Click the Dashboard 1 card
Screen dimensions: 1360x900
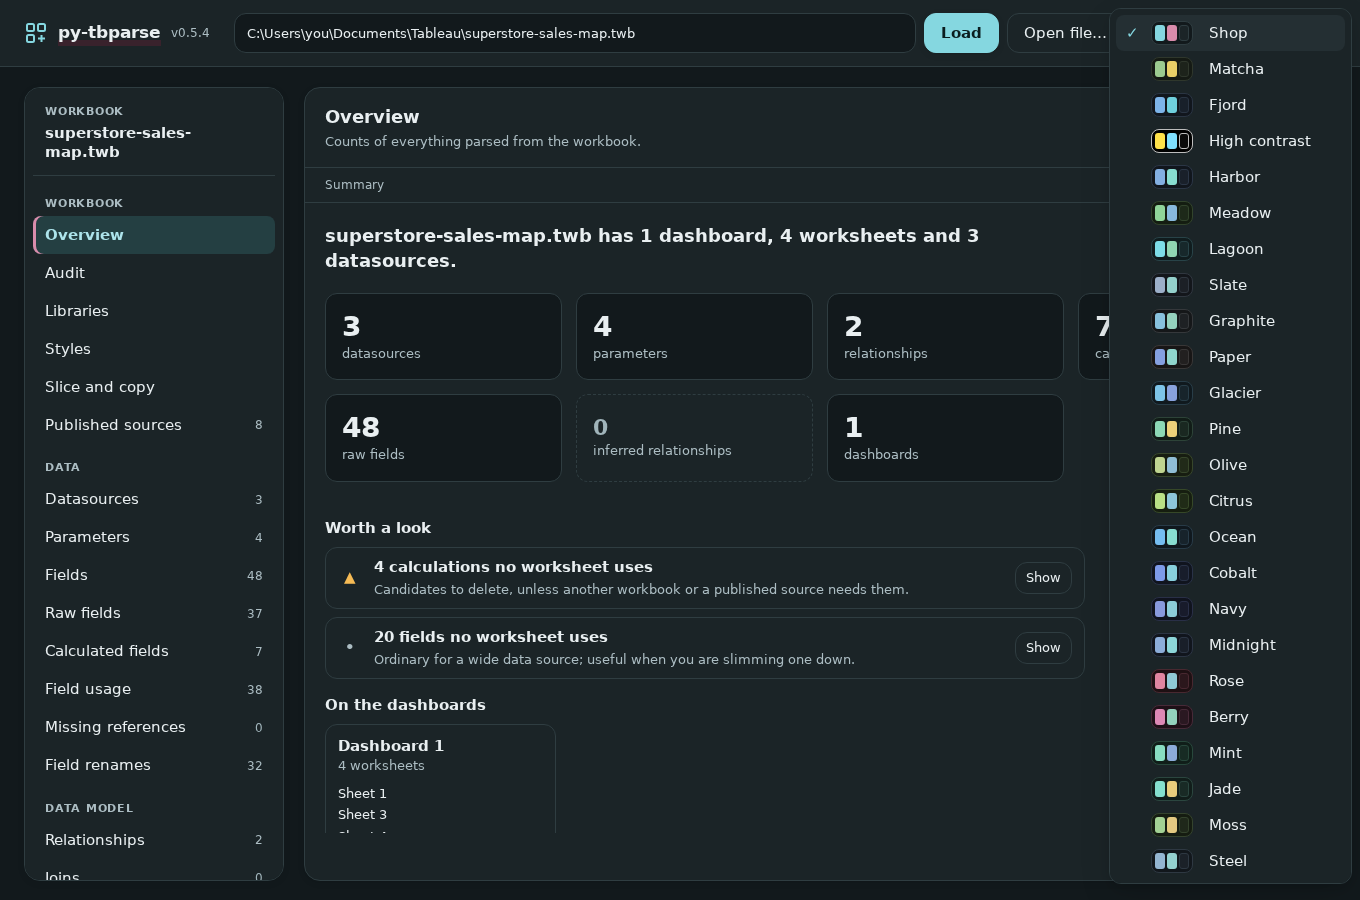440,779
